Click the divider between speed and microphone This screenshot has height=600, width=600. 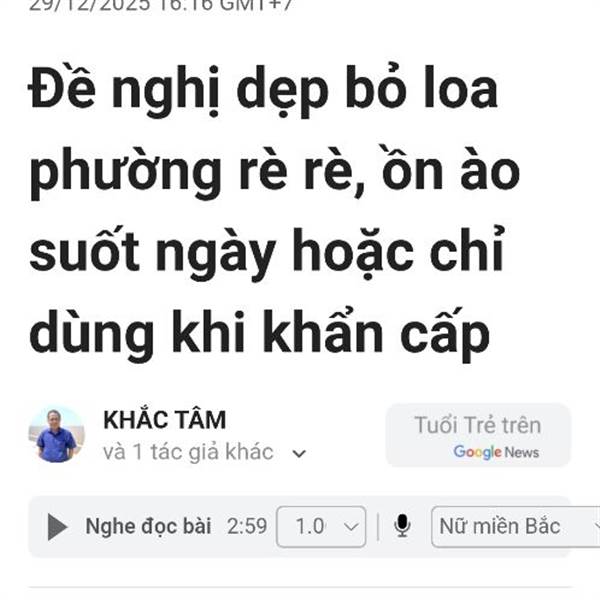tap(378, 527)
